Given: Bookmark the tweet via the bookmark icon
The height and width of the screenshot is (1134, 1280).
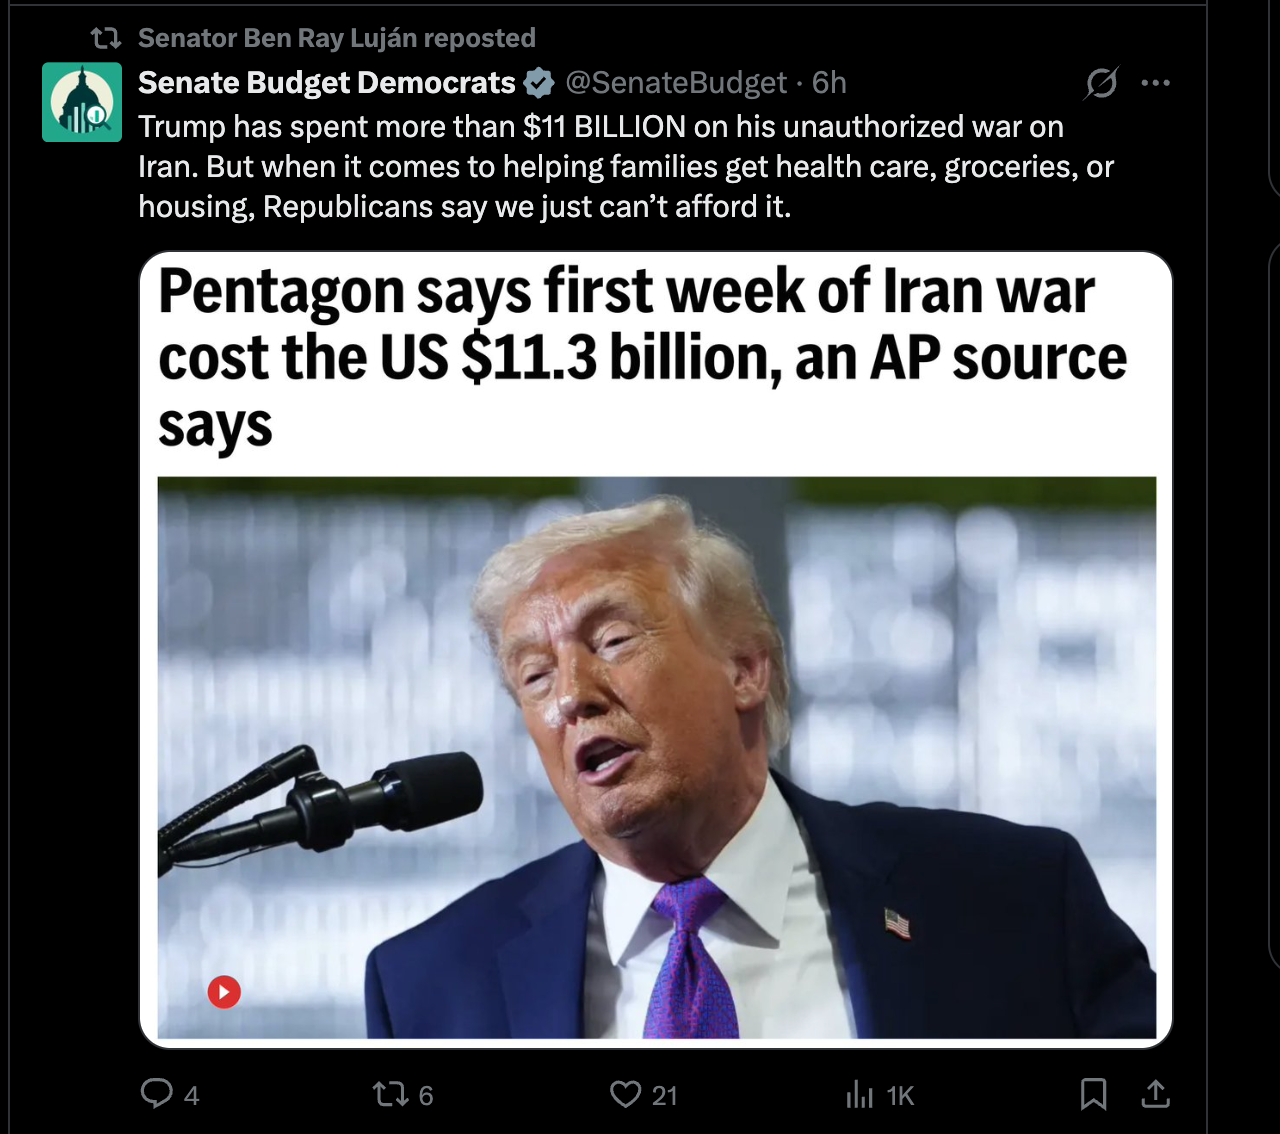Looking at the screenshot, I should tap(1093, 1094).
